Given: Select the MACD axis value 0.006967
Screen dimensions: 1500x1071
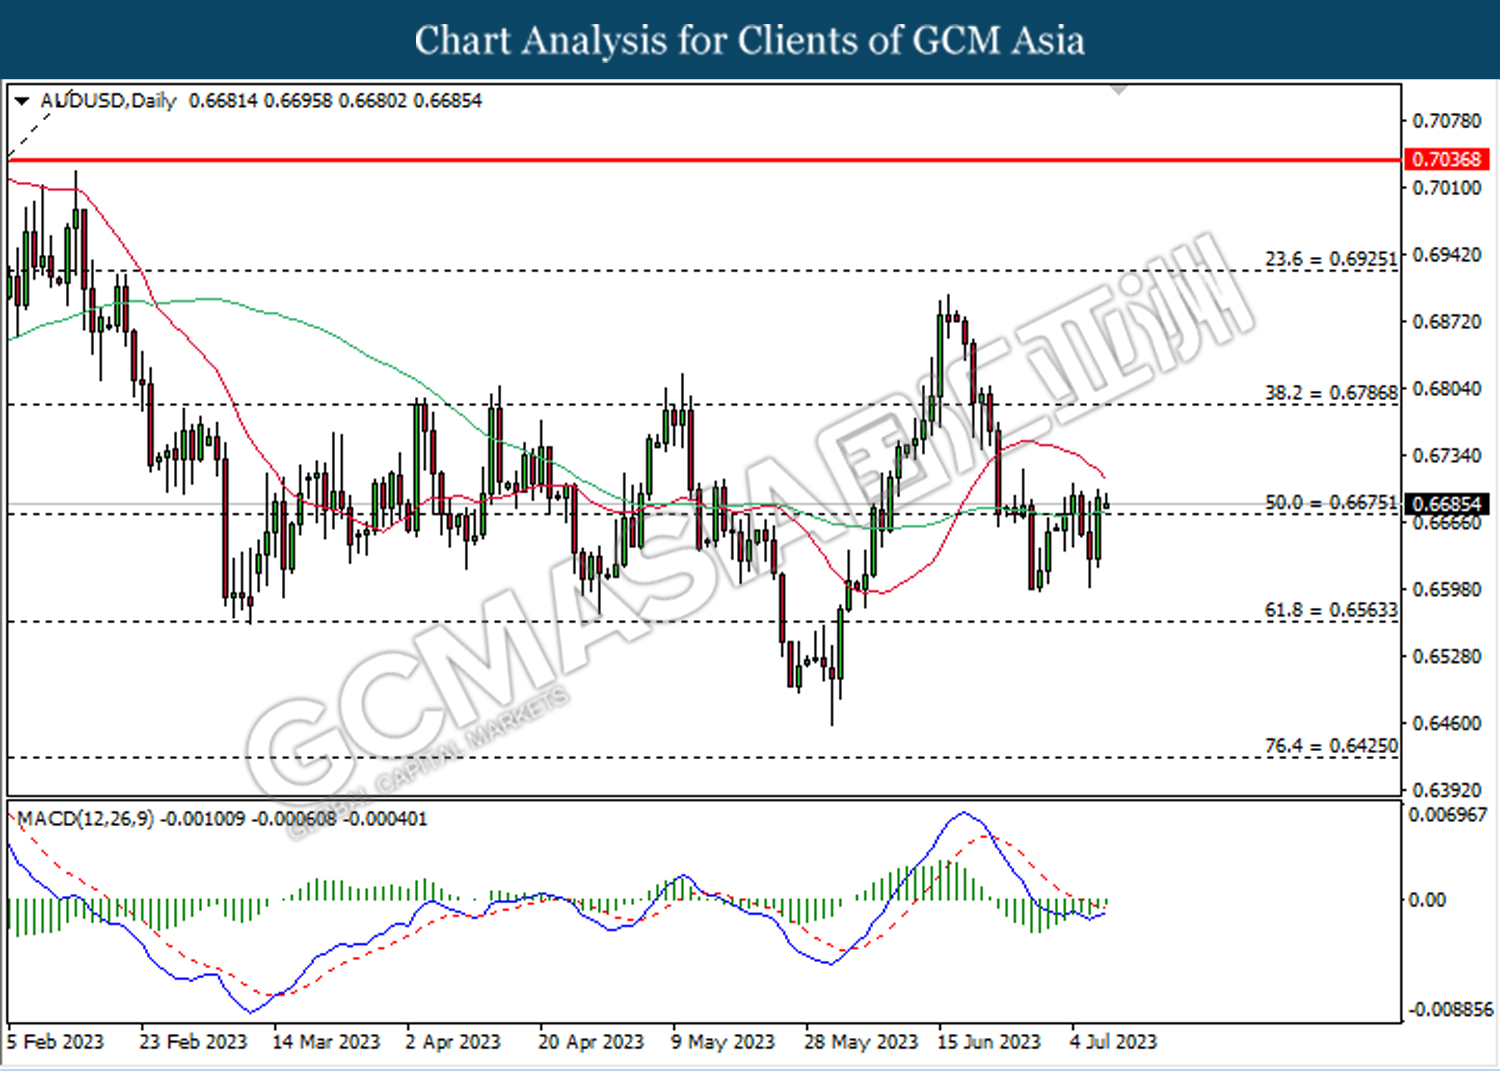Looking at the screenshot, I should [x=1448, y=815].
